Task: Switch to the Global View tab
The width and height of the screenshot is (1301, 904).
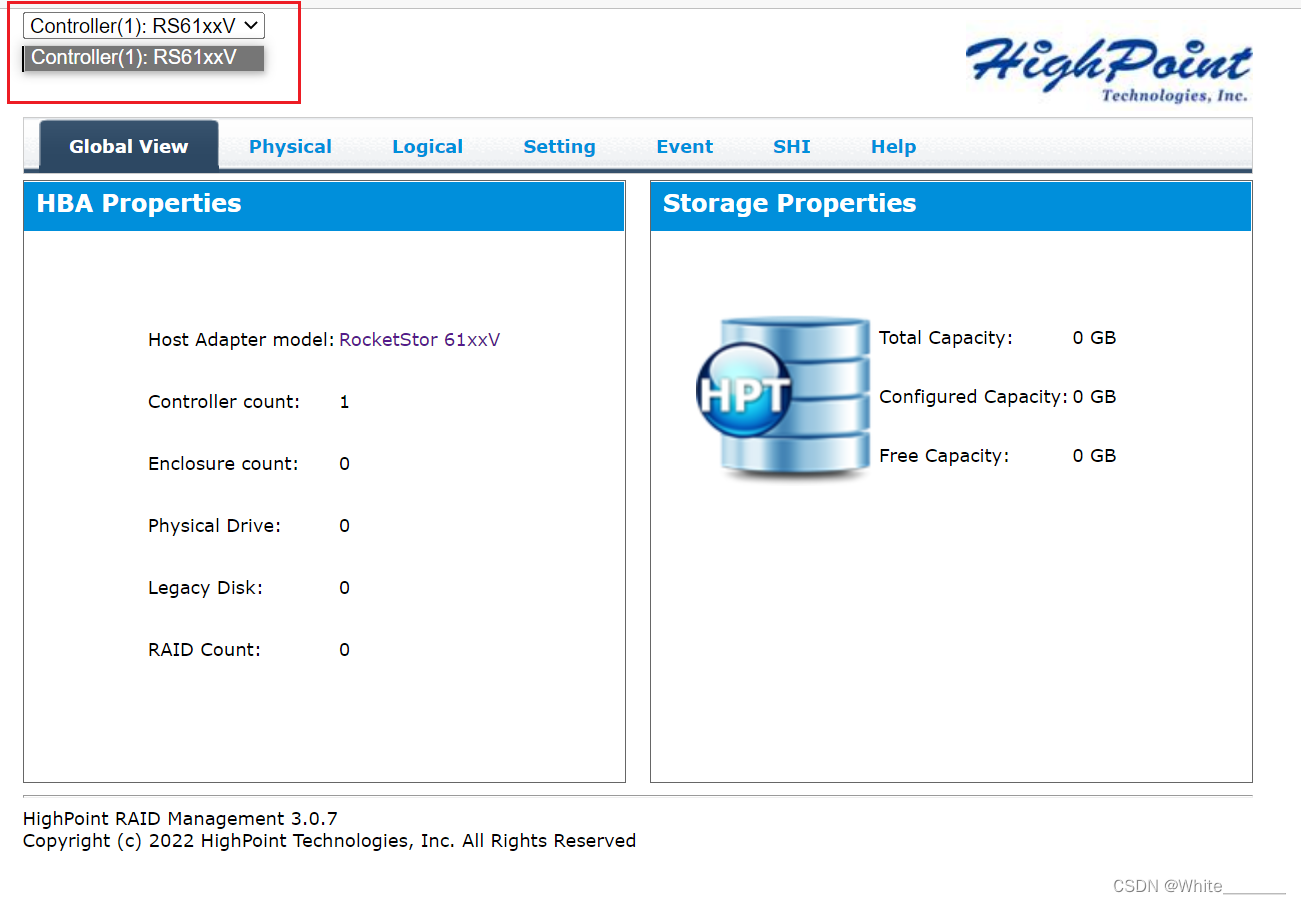Action: pos(128,146)
